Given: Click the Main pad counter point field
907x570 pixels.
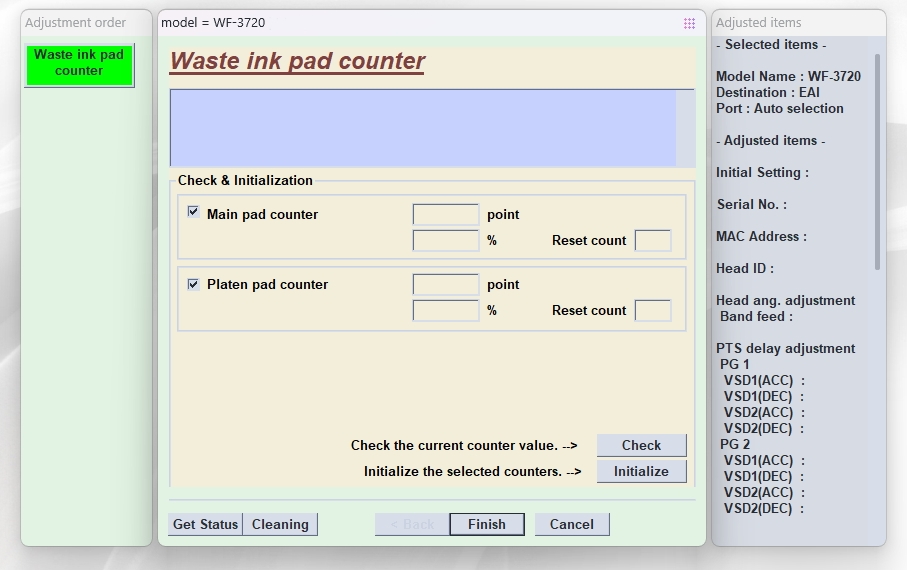Looking at the screenshot, I should tap(446, 215).
